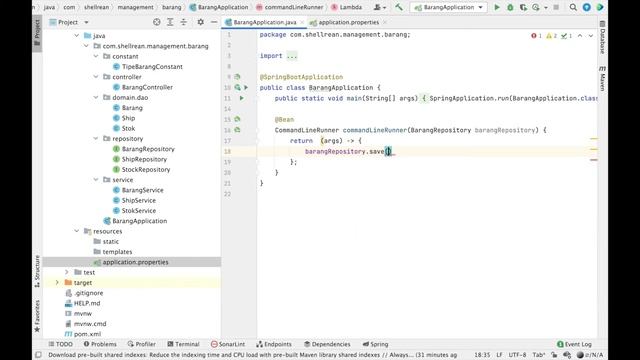
Task: Start debugging with the bug icon
Action: [510, 7]
